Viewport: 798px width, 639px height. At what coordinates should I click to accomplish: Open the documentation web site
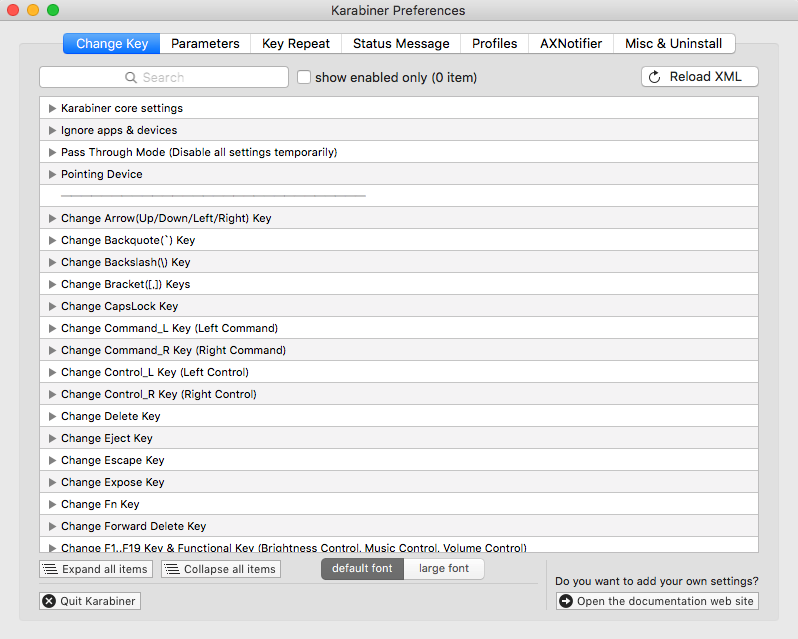point(657,601)
